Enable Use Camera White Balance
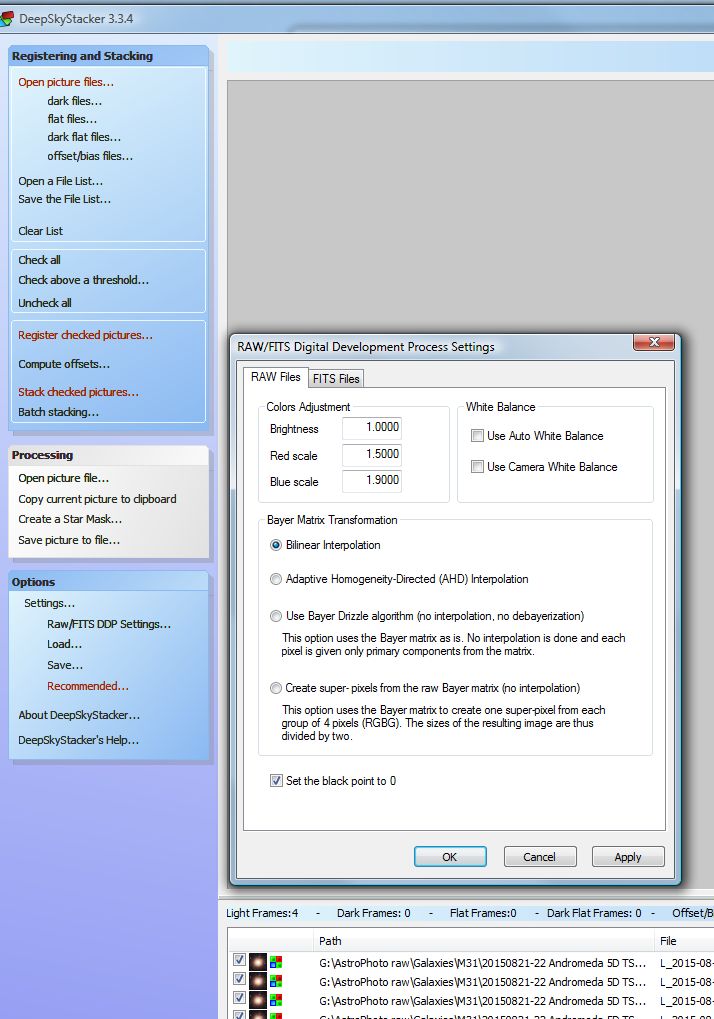Image resolution: width=714 pixels, height=1019 pixels. 478,467
